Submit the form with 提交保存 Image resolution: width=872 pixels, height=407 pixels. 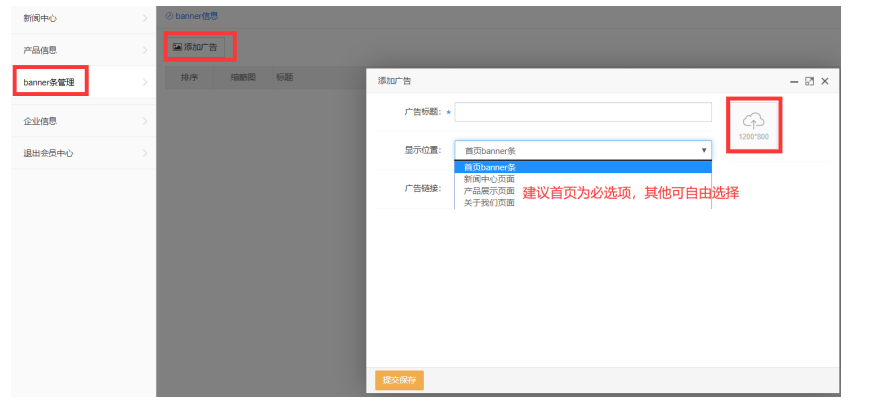pyautogui.click(x=399, y=380)
